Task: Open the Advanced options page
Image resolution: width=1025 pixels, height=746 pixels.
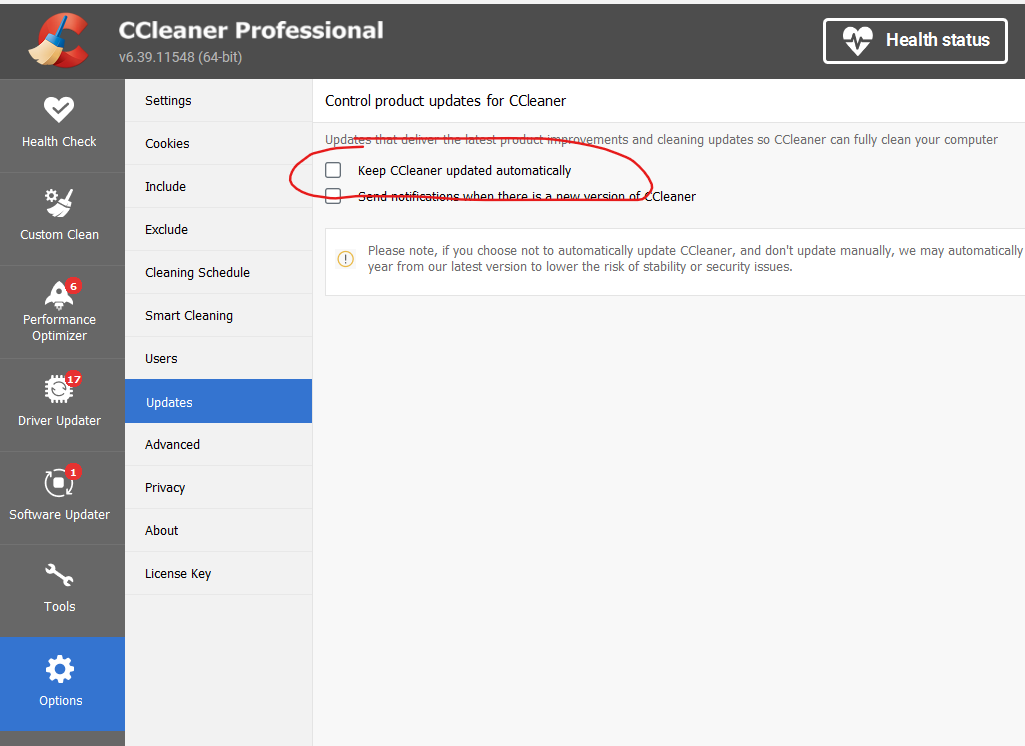Action: [172, 445]
